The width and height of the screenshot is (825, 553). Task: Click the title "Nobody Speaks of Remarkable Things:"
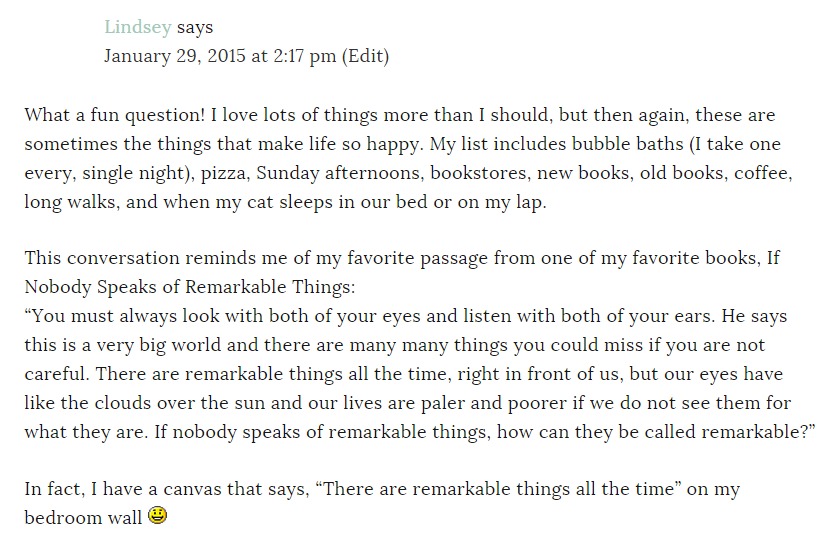coord(190,287)
